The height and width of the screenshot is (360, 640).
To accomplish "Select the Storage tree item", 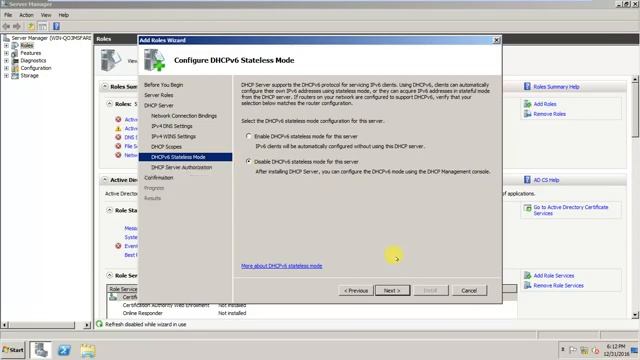I will [x=29, y=76].
